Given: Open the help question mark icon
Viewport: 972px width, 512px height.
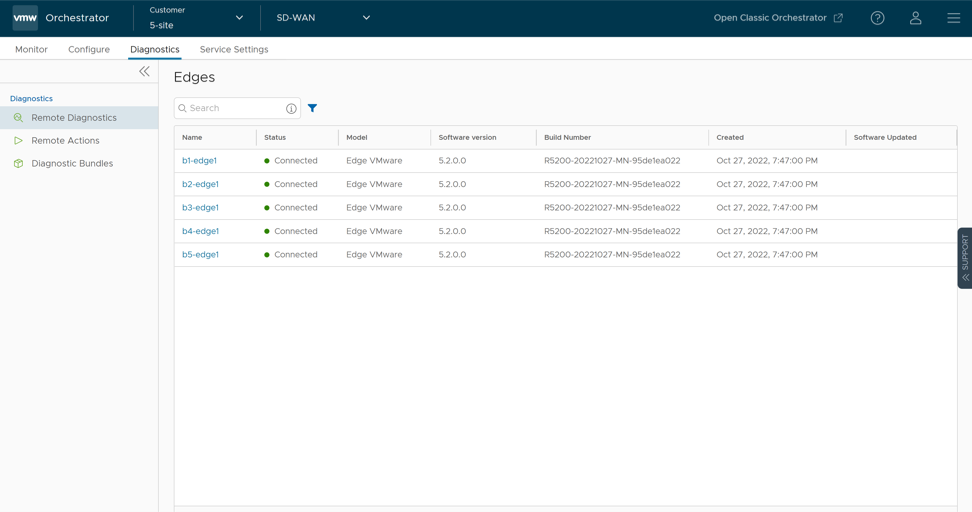Looking at the screenshot, I should click(877, 18).
